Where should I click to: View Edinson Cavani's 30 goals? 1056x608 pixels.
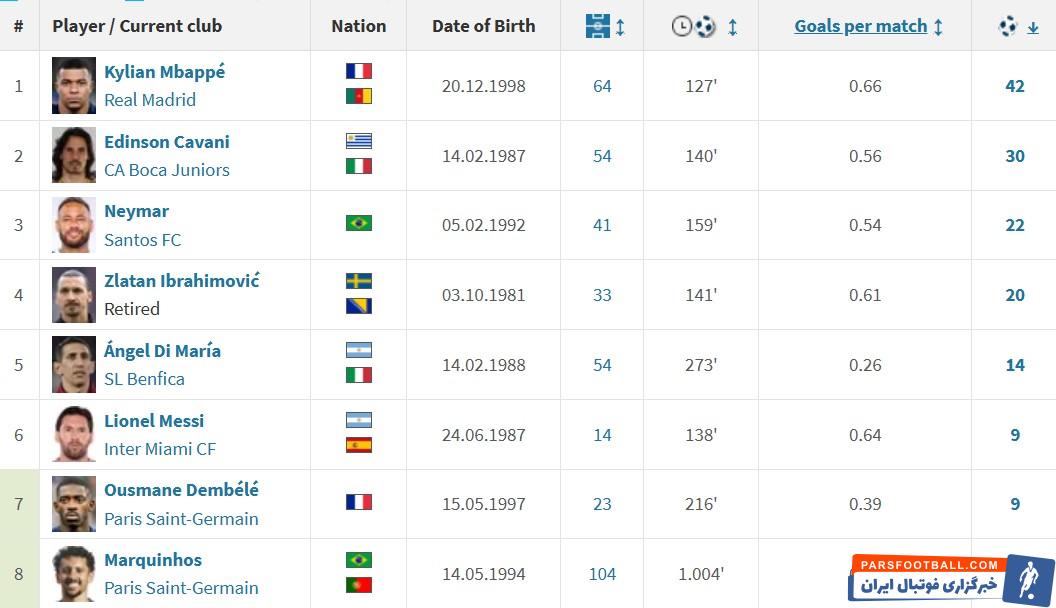(1015, 156)
